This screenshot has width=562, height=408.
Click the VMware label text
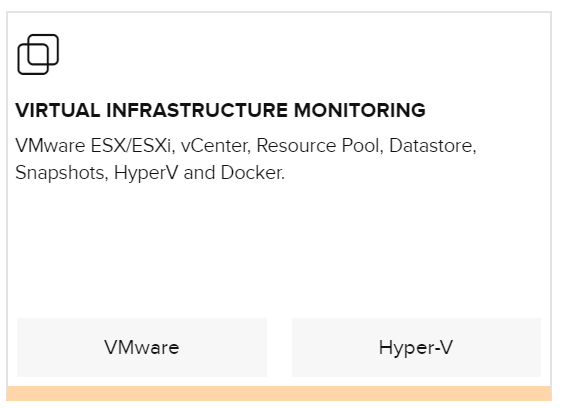point(142,347)
